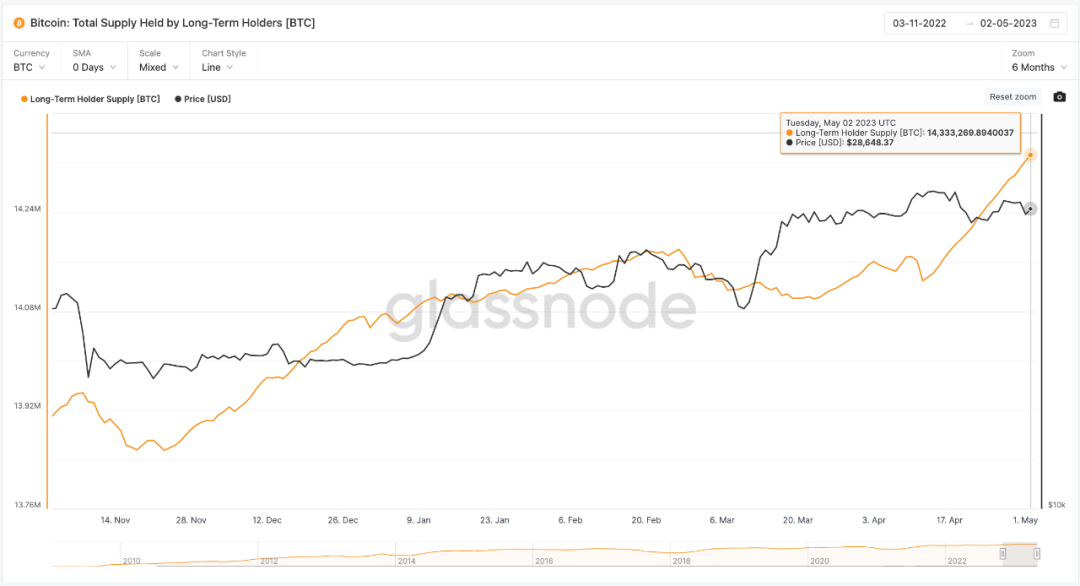Toggle Long-Term Holder Supply legend series
The height and width of the screenshot is (586, 1080).
[90, 99]
